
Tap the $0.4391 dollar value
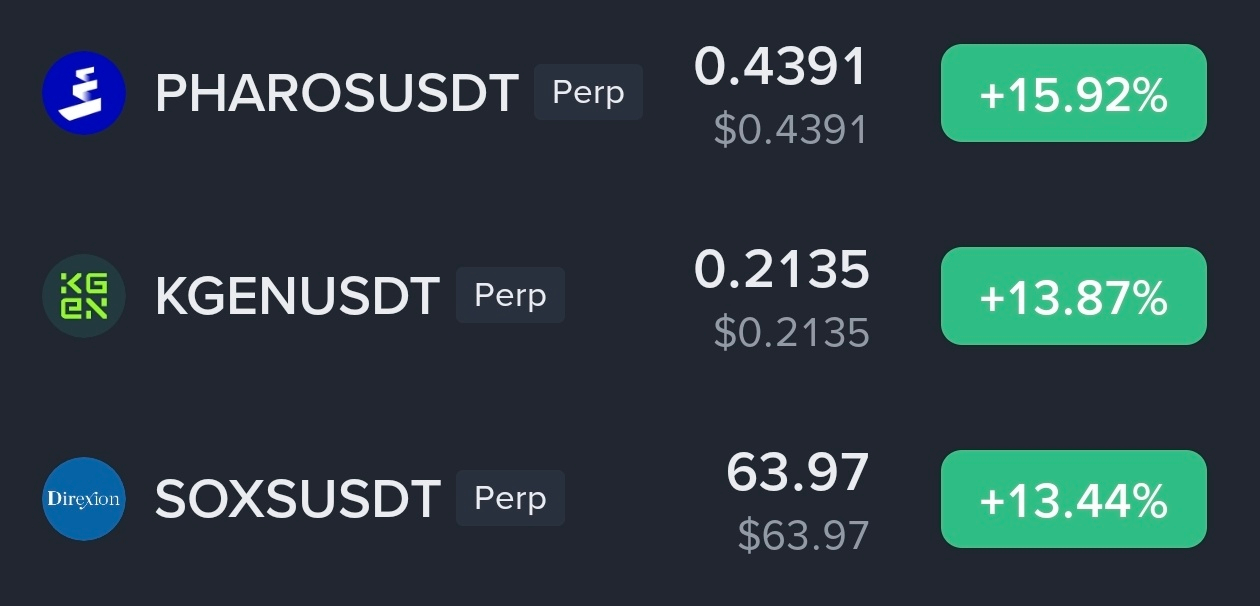[x=791, y=130]
